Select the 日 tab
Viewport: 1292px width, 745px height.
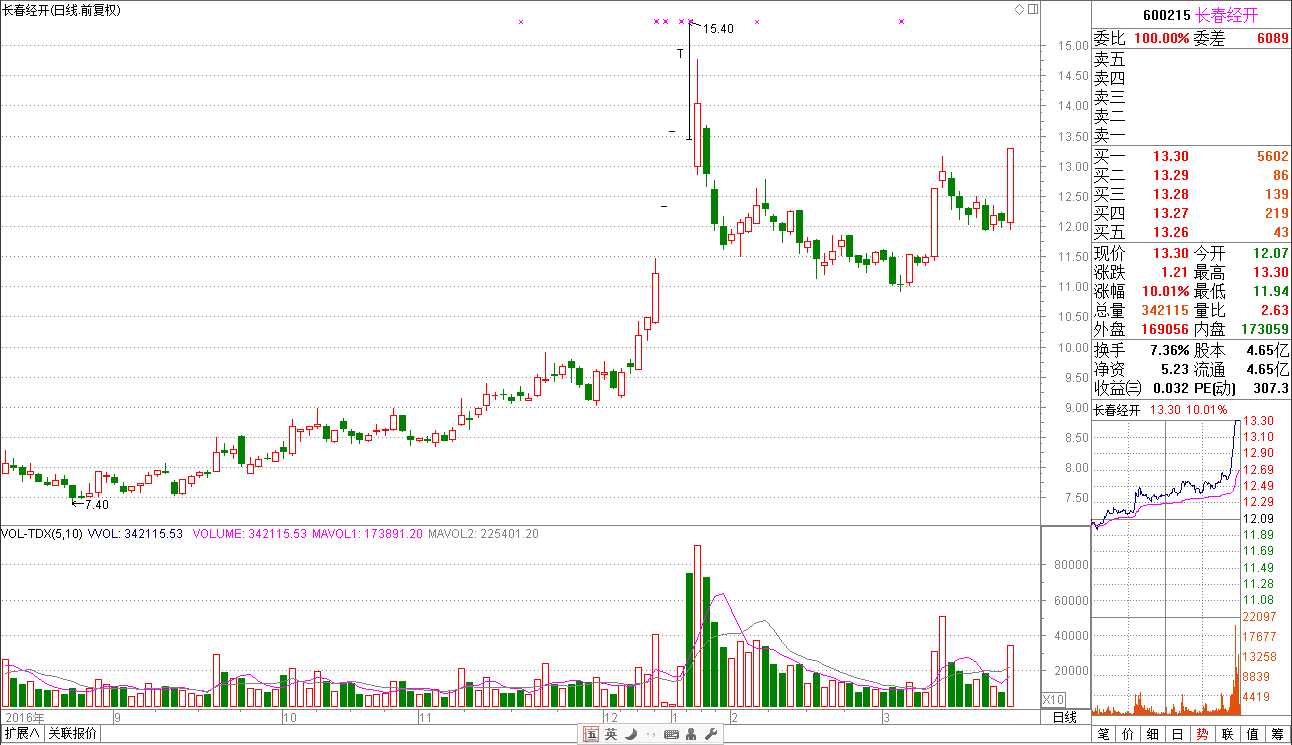click(x=1178, y=734)
